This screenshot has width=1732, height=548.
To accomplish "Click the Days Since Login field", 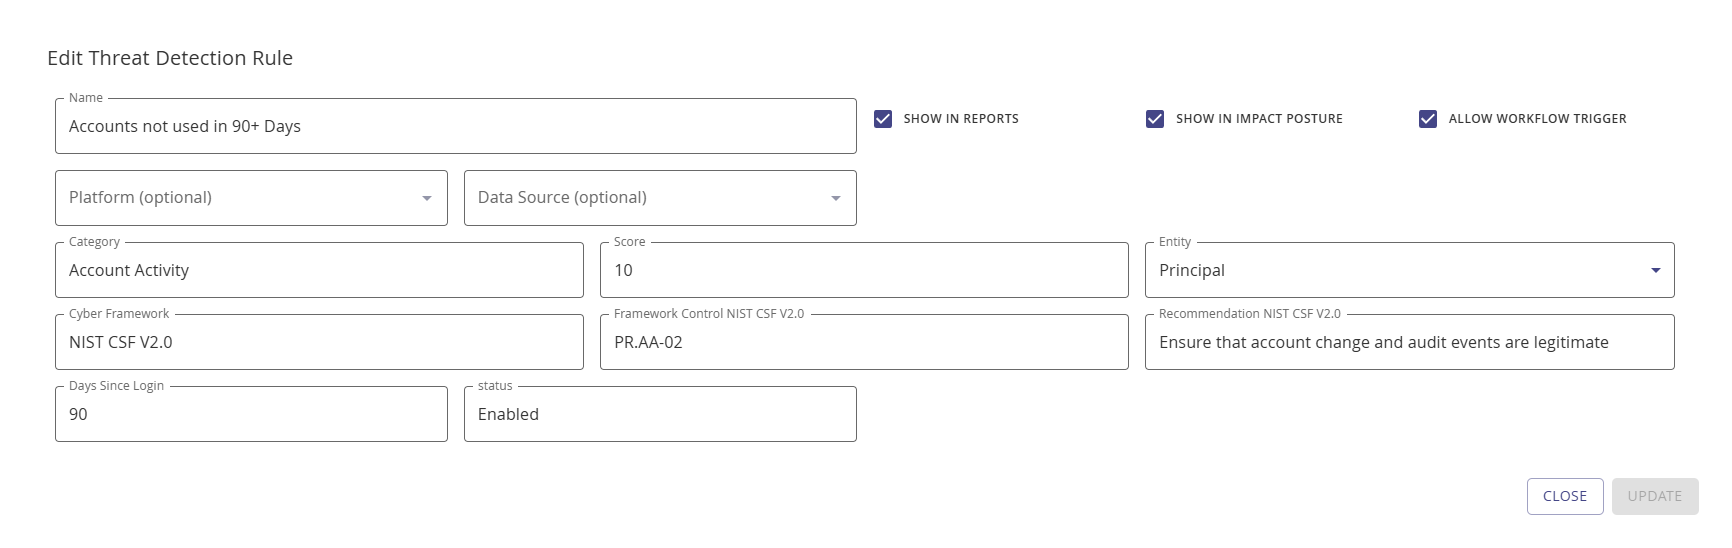I will (x=250, y=415).
